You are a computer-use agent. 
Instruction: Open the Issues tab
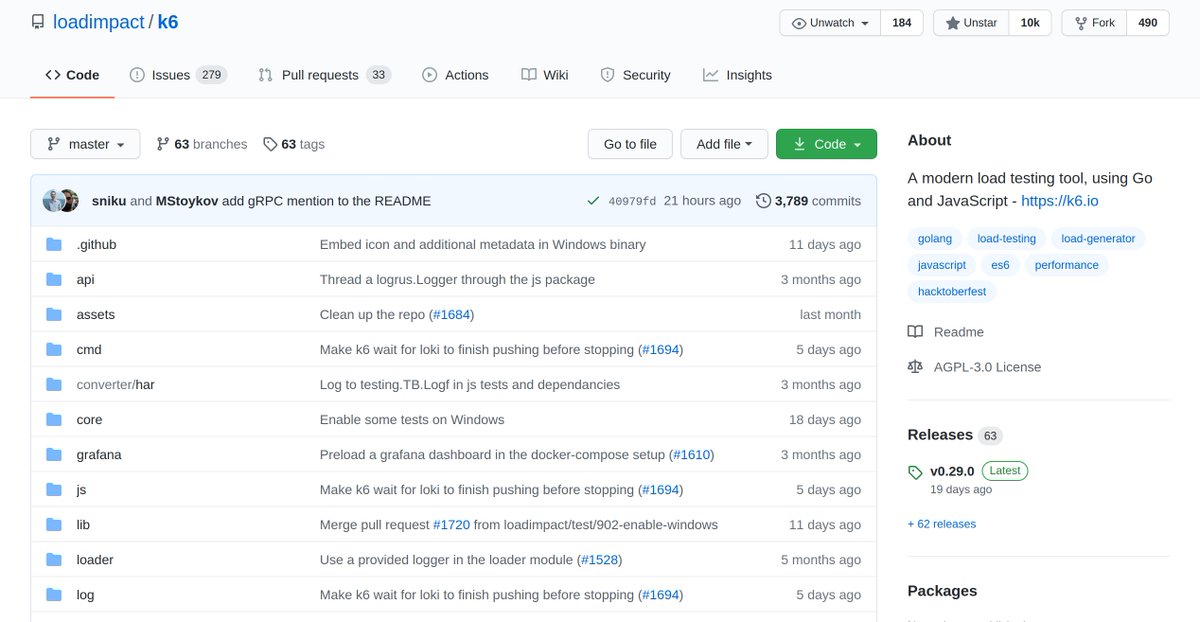[178, 75]
